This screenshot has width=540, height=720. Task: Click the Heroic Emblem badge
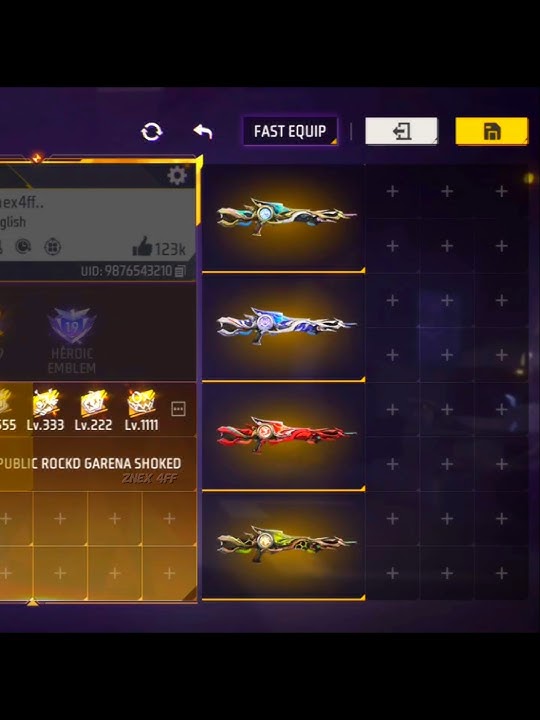point(72,340)
